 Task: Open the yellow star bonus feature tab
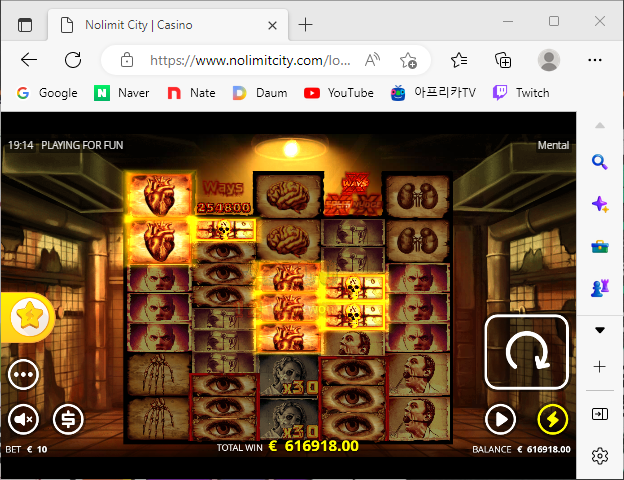[28, 317]
